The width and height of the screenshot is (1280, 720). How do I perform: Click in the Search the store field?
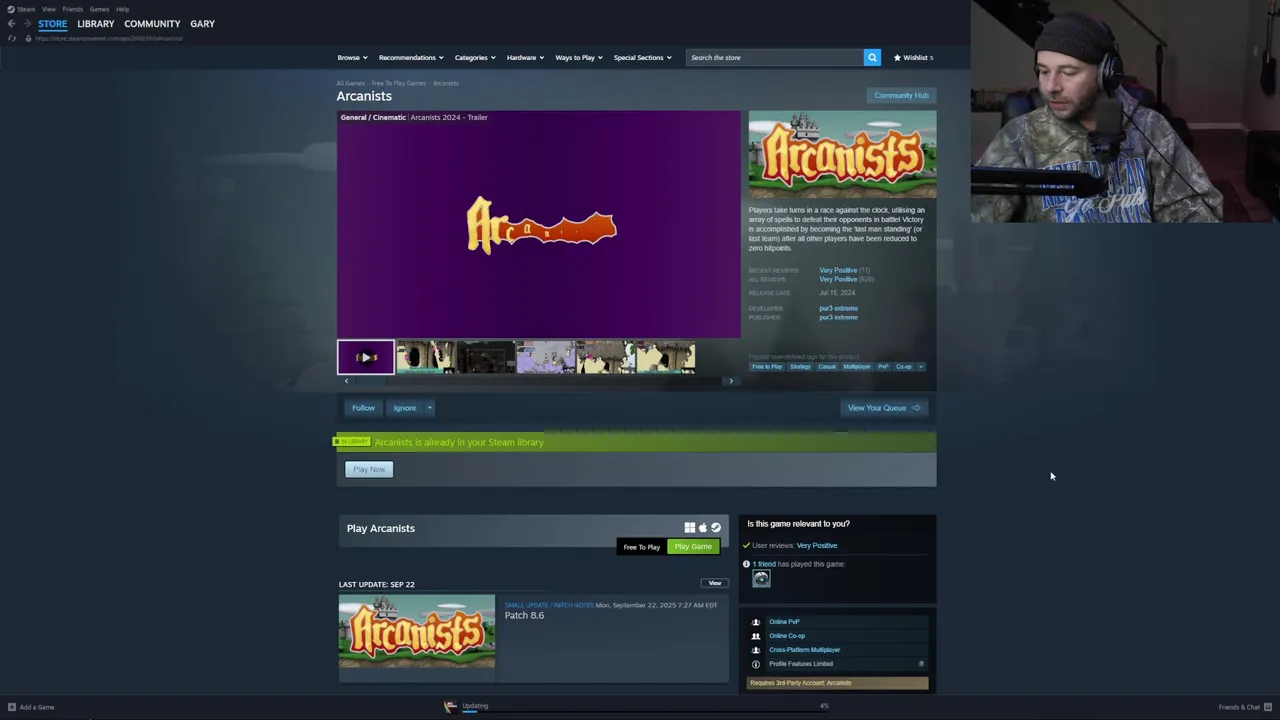point(775,58)
